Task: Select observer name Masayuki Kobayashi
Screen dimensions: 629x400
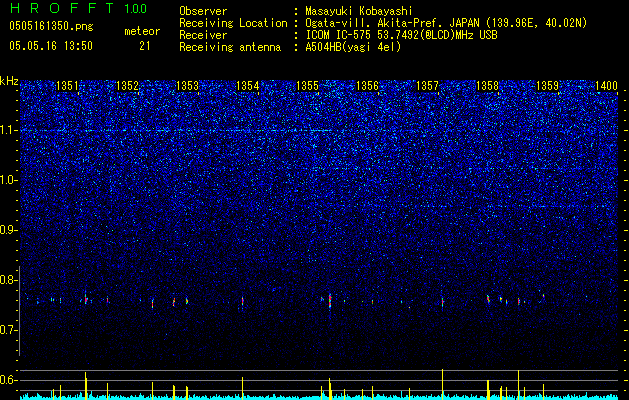Action: [x=359, y=12]
